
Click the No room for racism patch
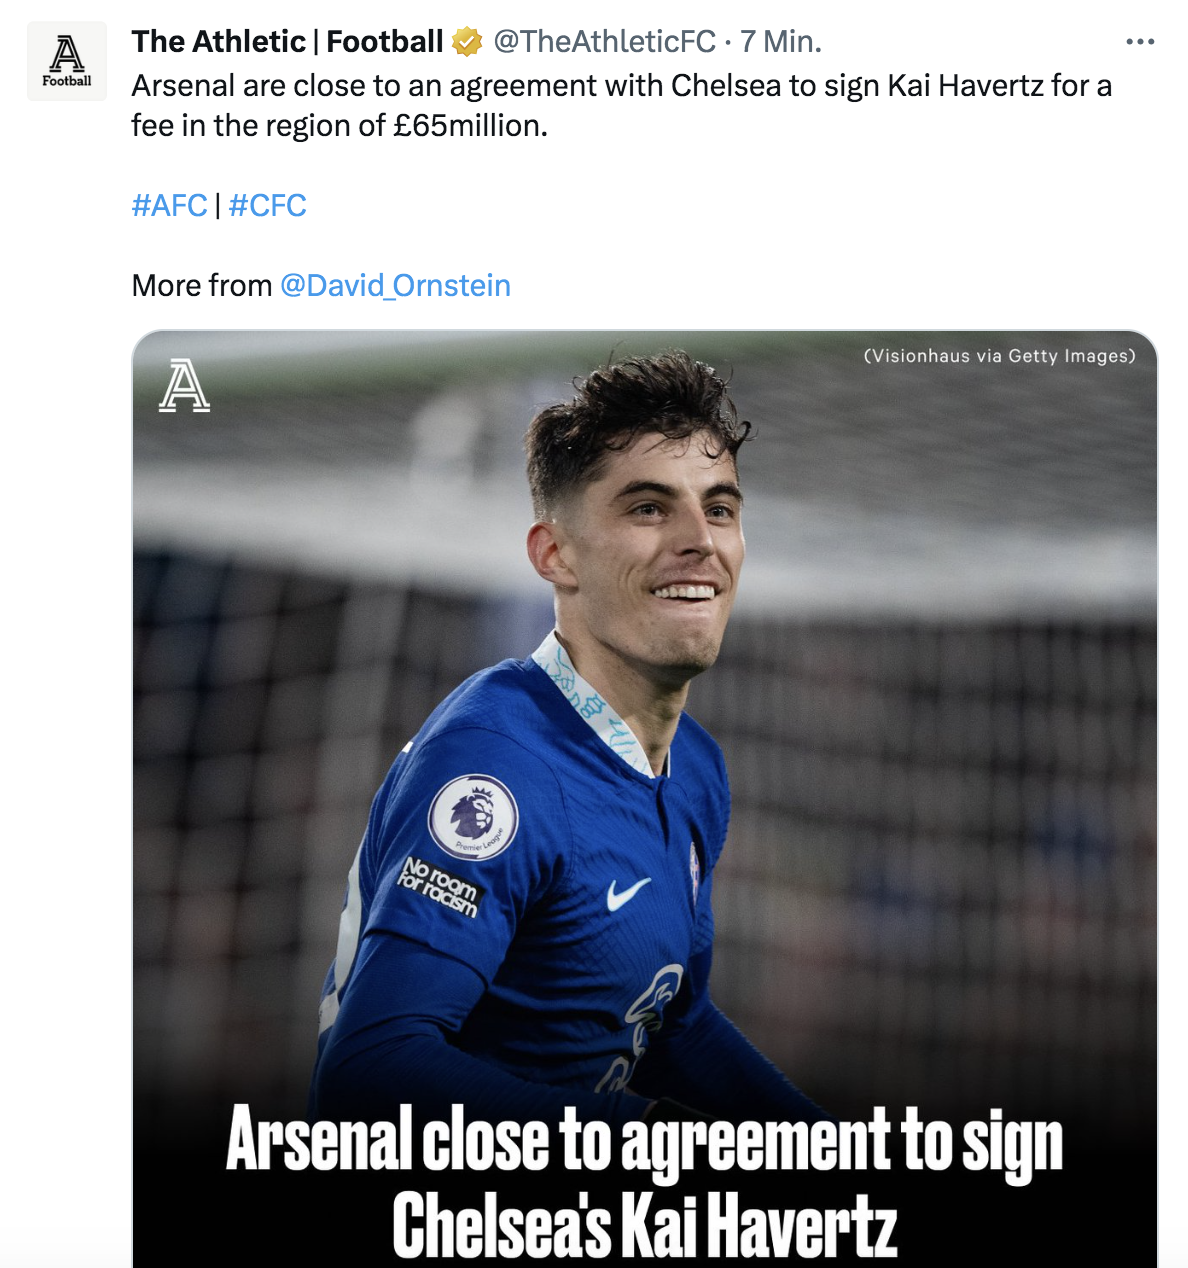(439, 886)
